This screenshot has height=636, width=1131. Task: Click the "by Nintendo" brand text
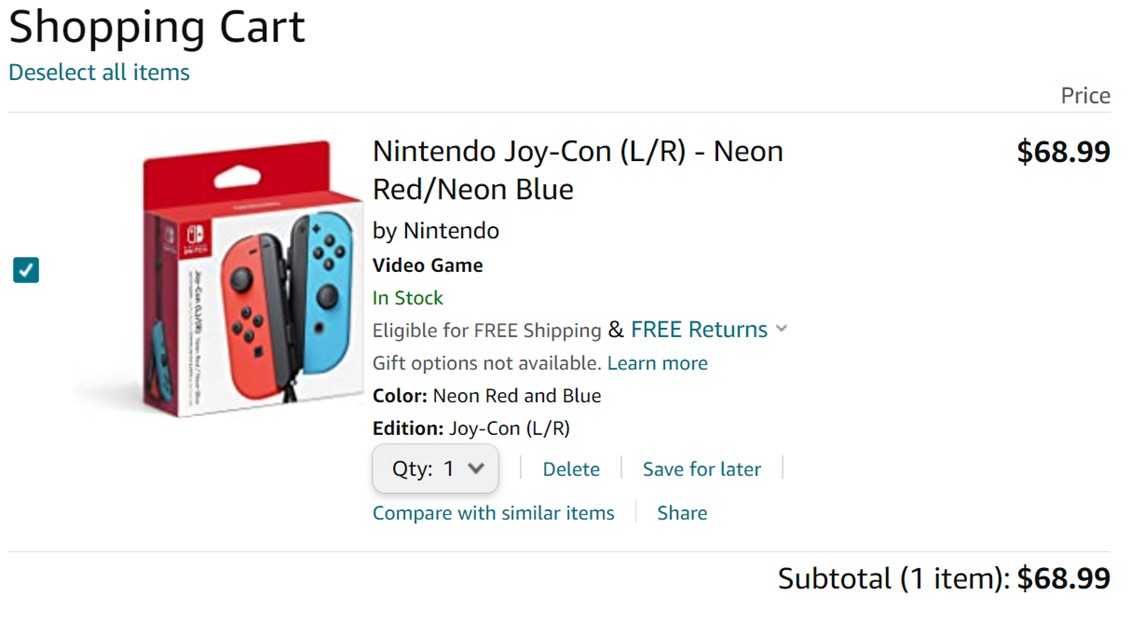pos(435,231)
